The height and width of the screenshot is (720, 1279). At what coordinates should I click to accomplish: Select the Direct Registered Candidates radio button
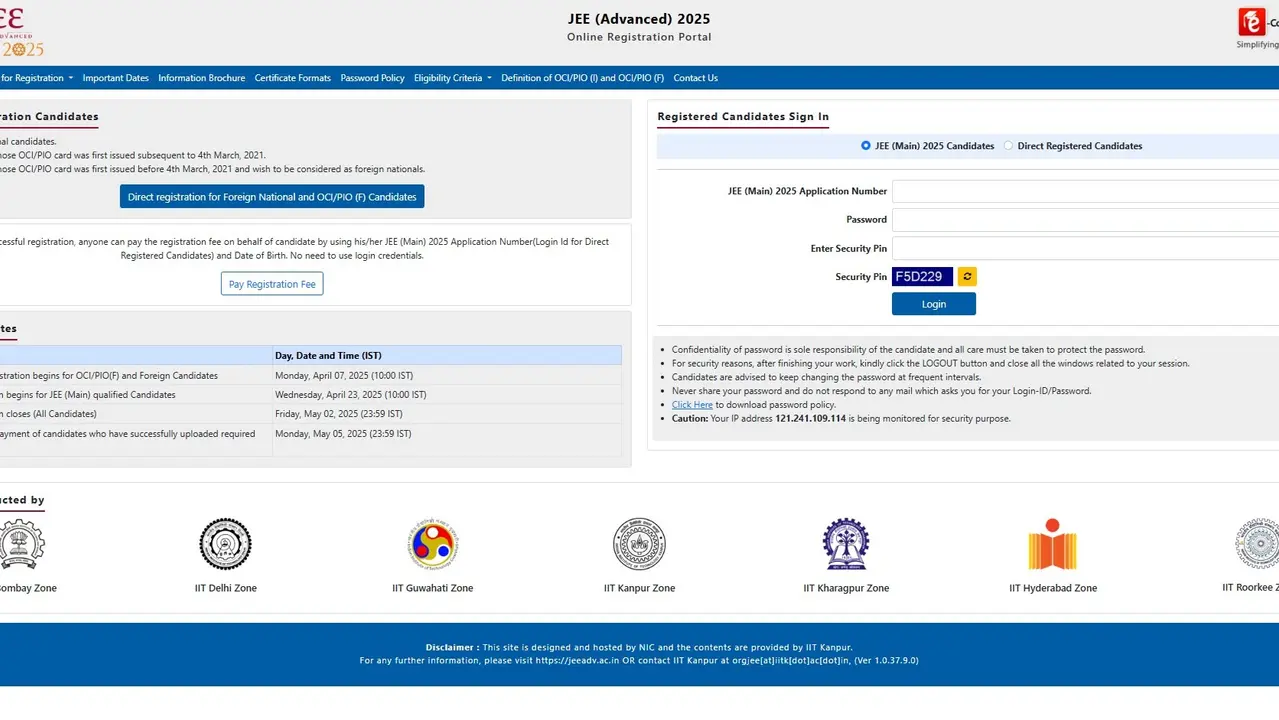click(1007, 145)
